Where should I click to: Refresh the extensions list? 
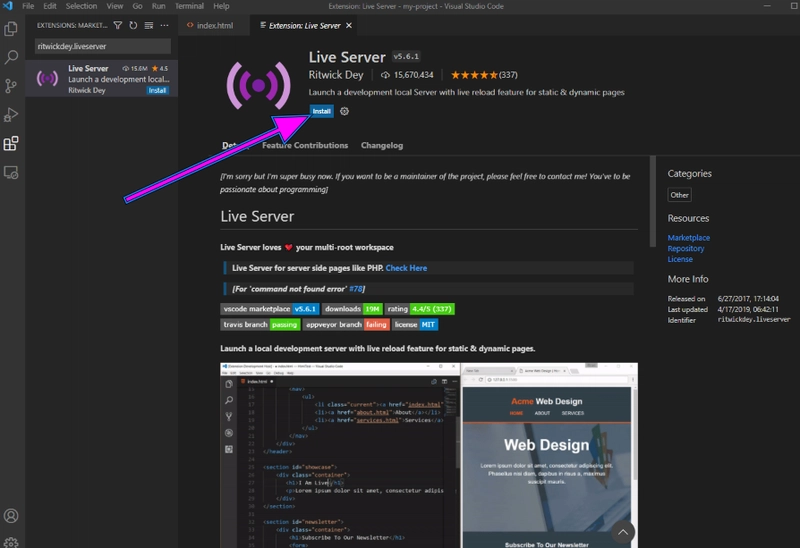click(133, 25)
